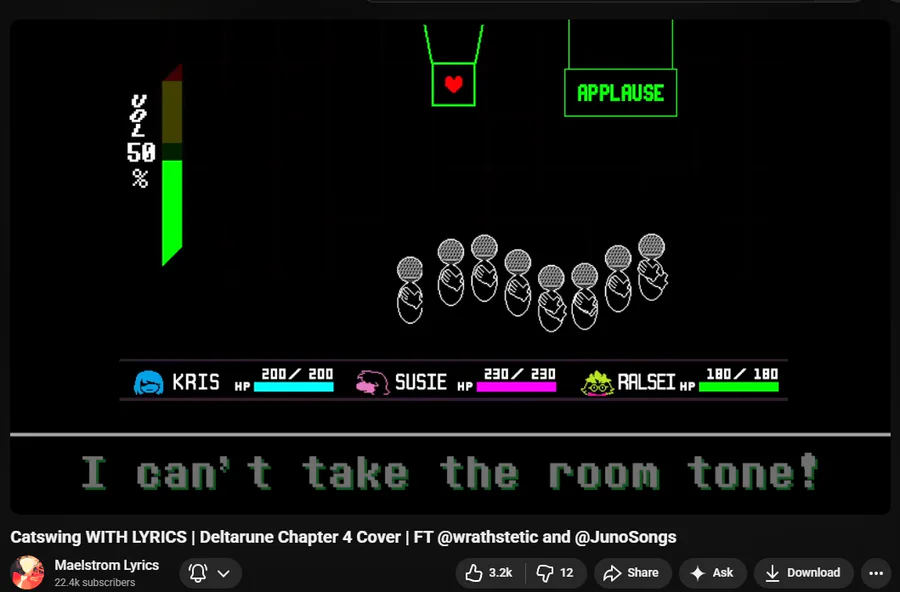Screen dimensions: 900x592
Task: Click the green APPLAUSE sign in video
Action: (x=620, y=92)
